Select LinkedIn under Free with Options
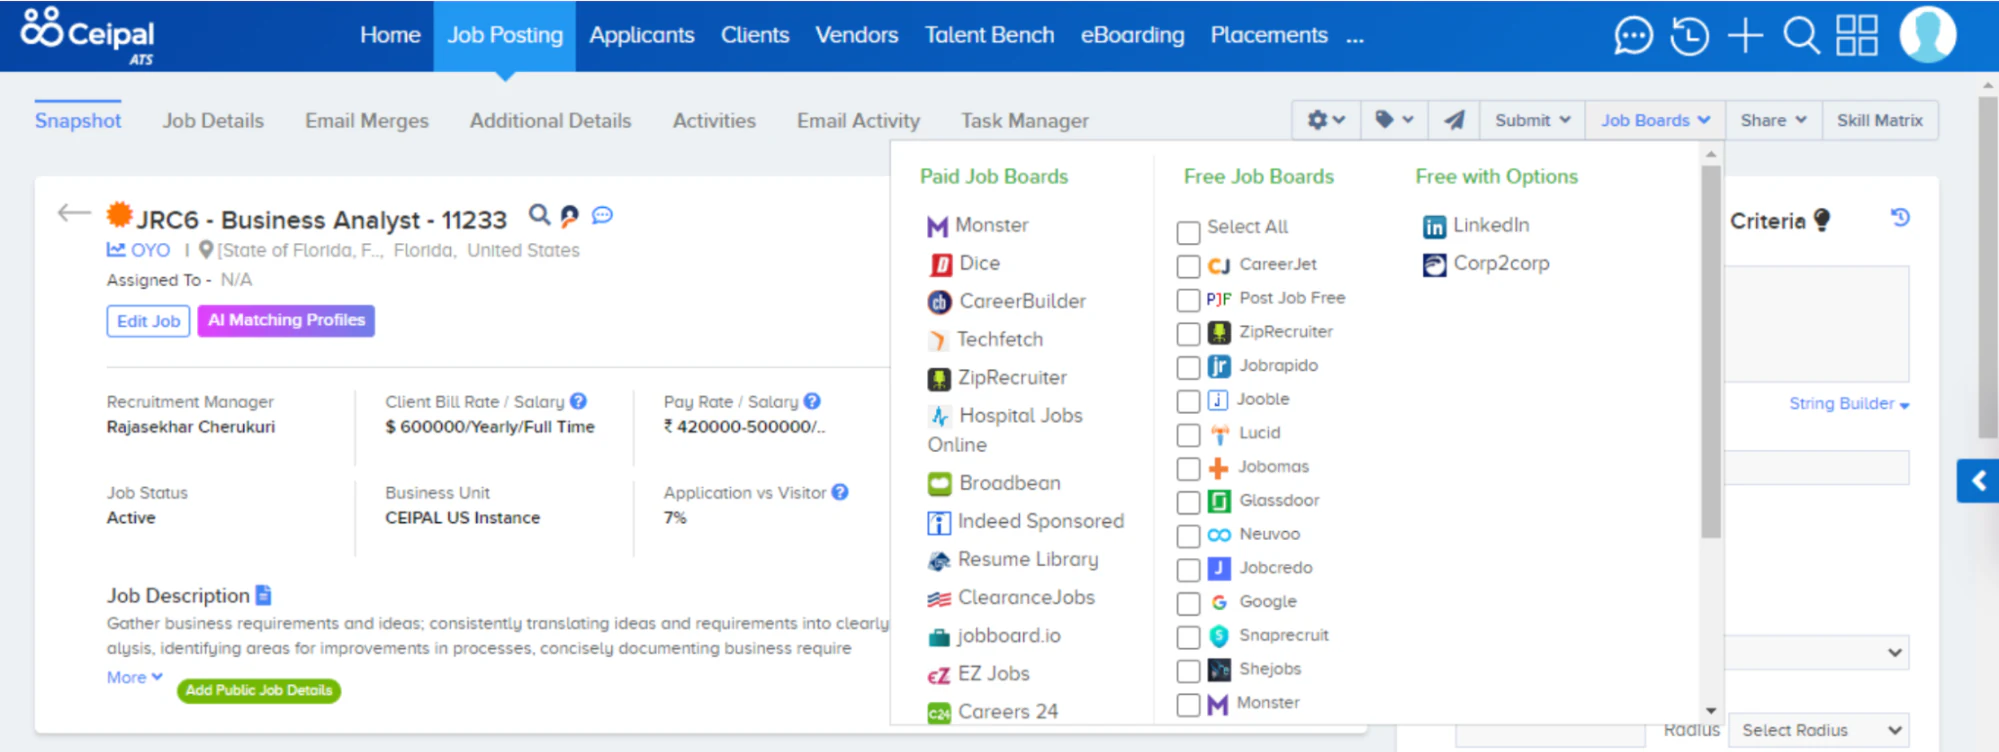 (1476, 225)
